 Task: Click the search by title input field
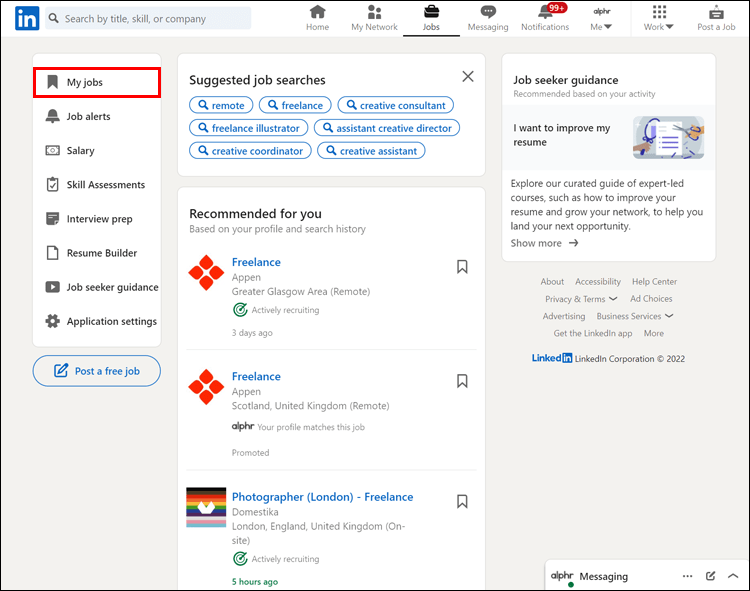pos(150,18)
